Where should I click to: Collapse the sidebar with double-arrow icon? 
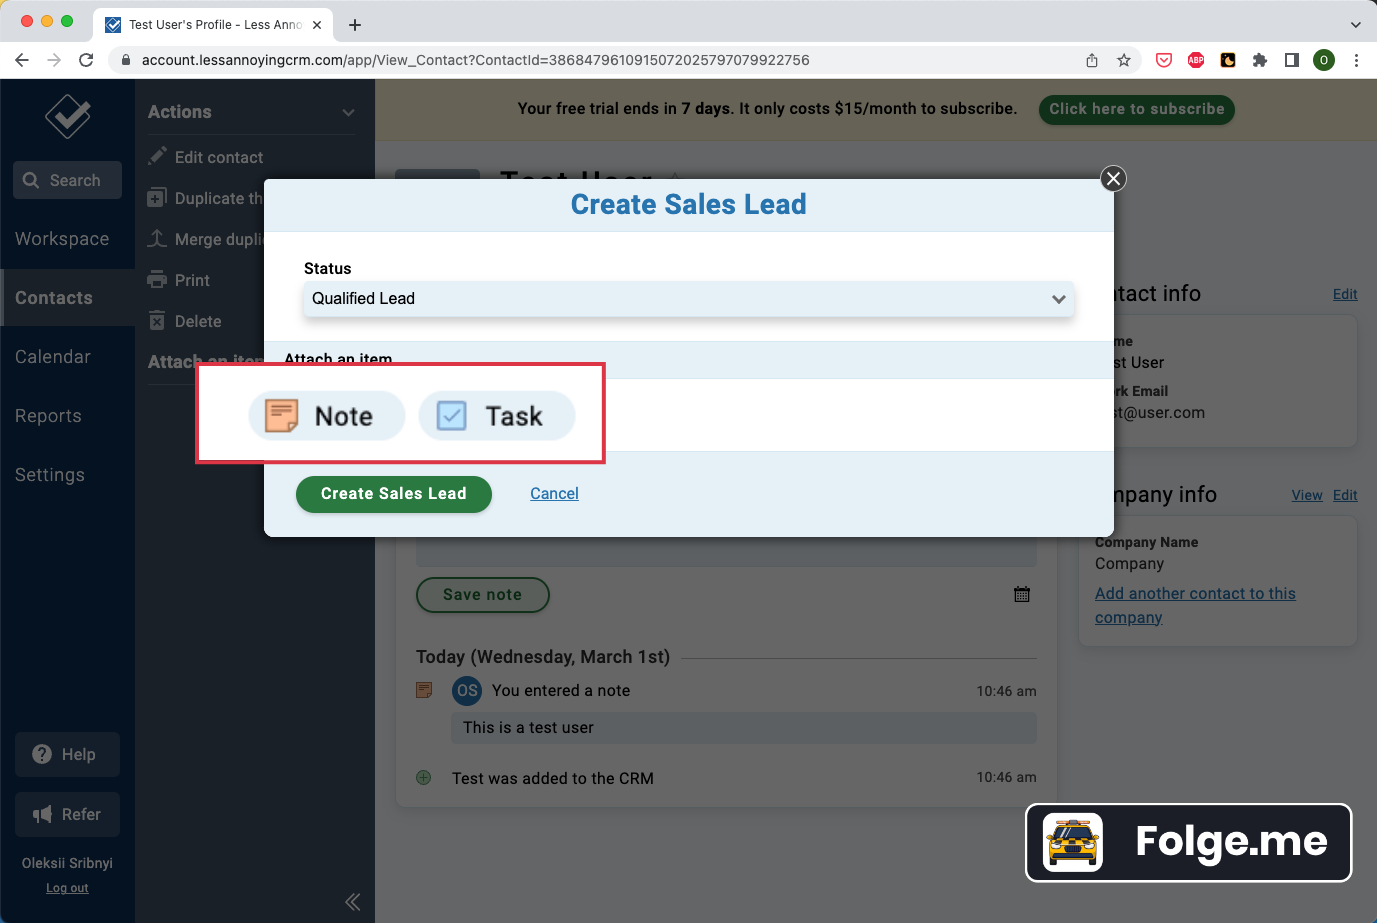(352, 902)
